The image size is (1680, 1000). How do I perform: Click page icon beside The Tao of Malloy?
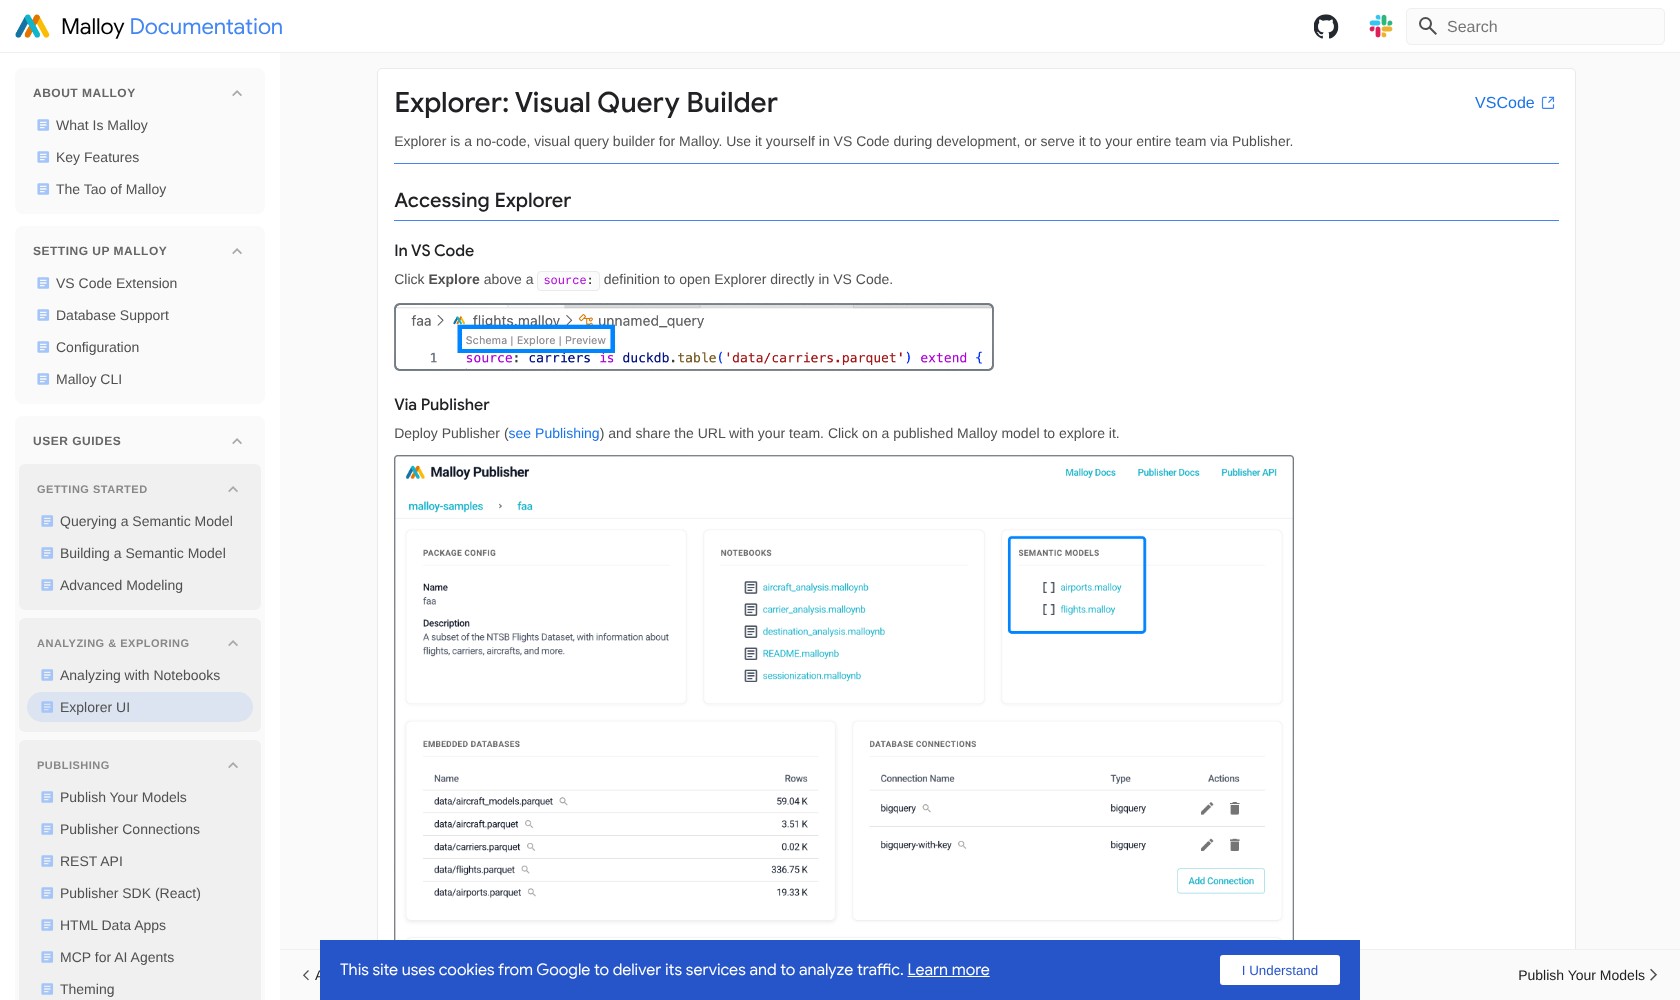click(43, 189)
